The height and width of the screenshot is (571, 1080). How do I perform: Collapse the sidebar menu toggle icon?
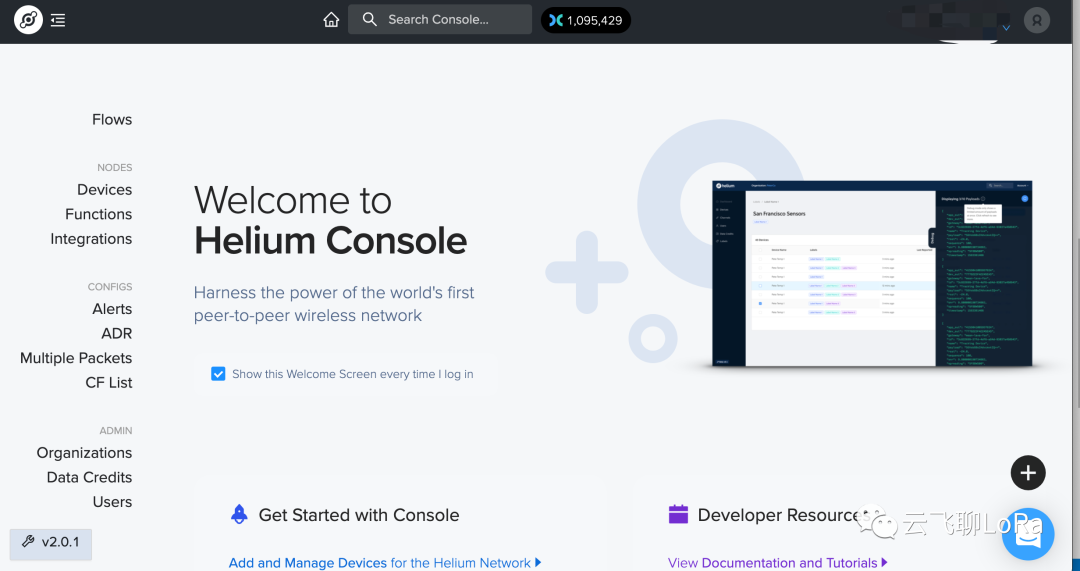pos(59,20)
